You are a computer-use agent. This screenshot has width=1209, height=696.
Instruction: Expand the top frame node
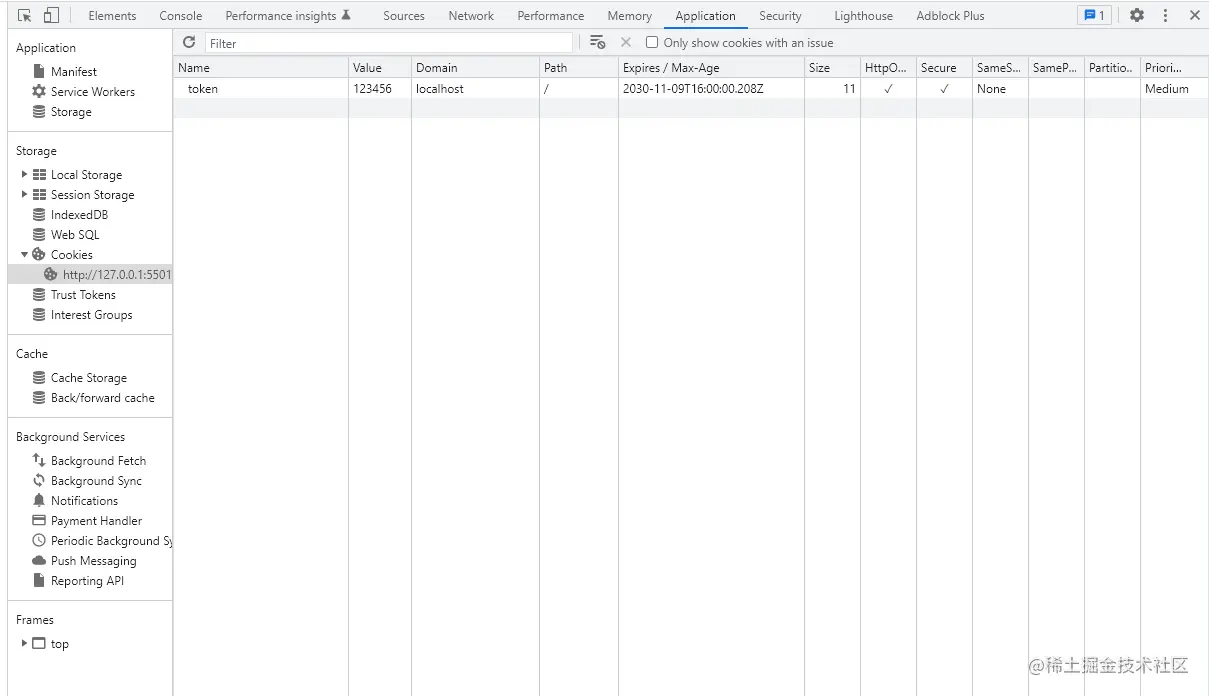24,643
